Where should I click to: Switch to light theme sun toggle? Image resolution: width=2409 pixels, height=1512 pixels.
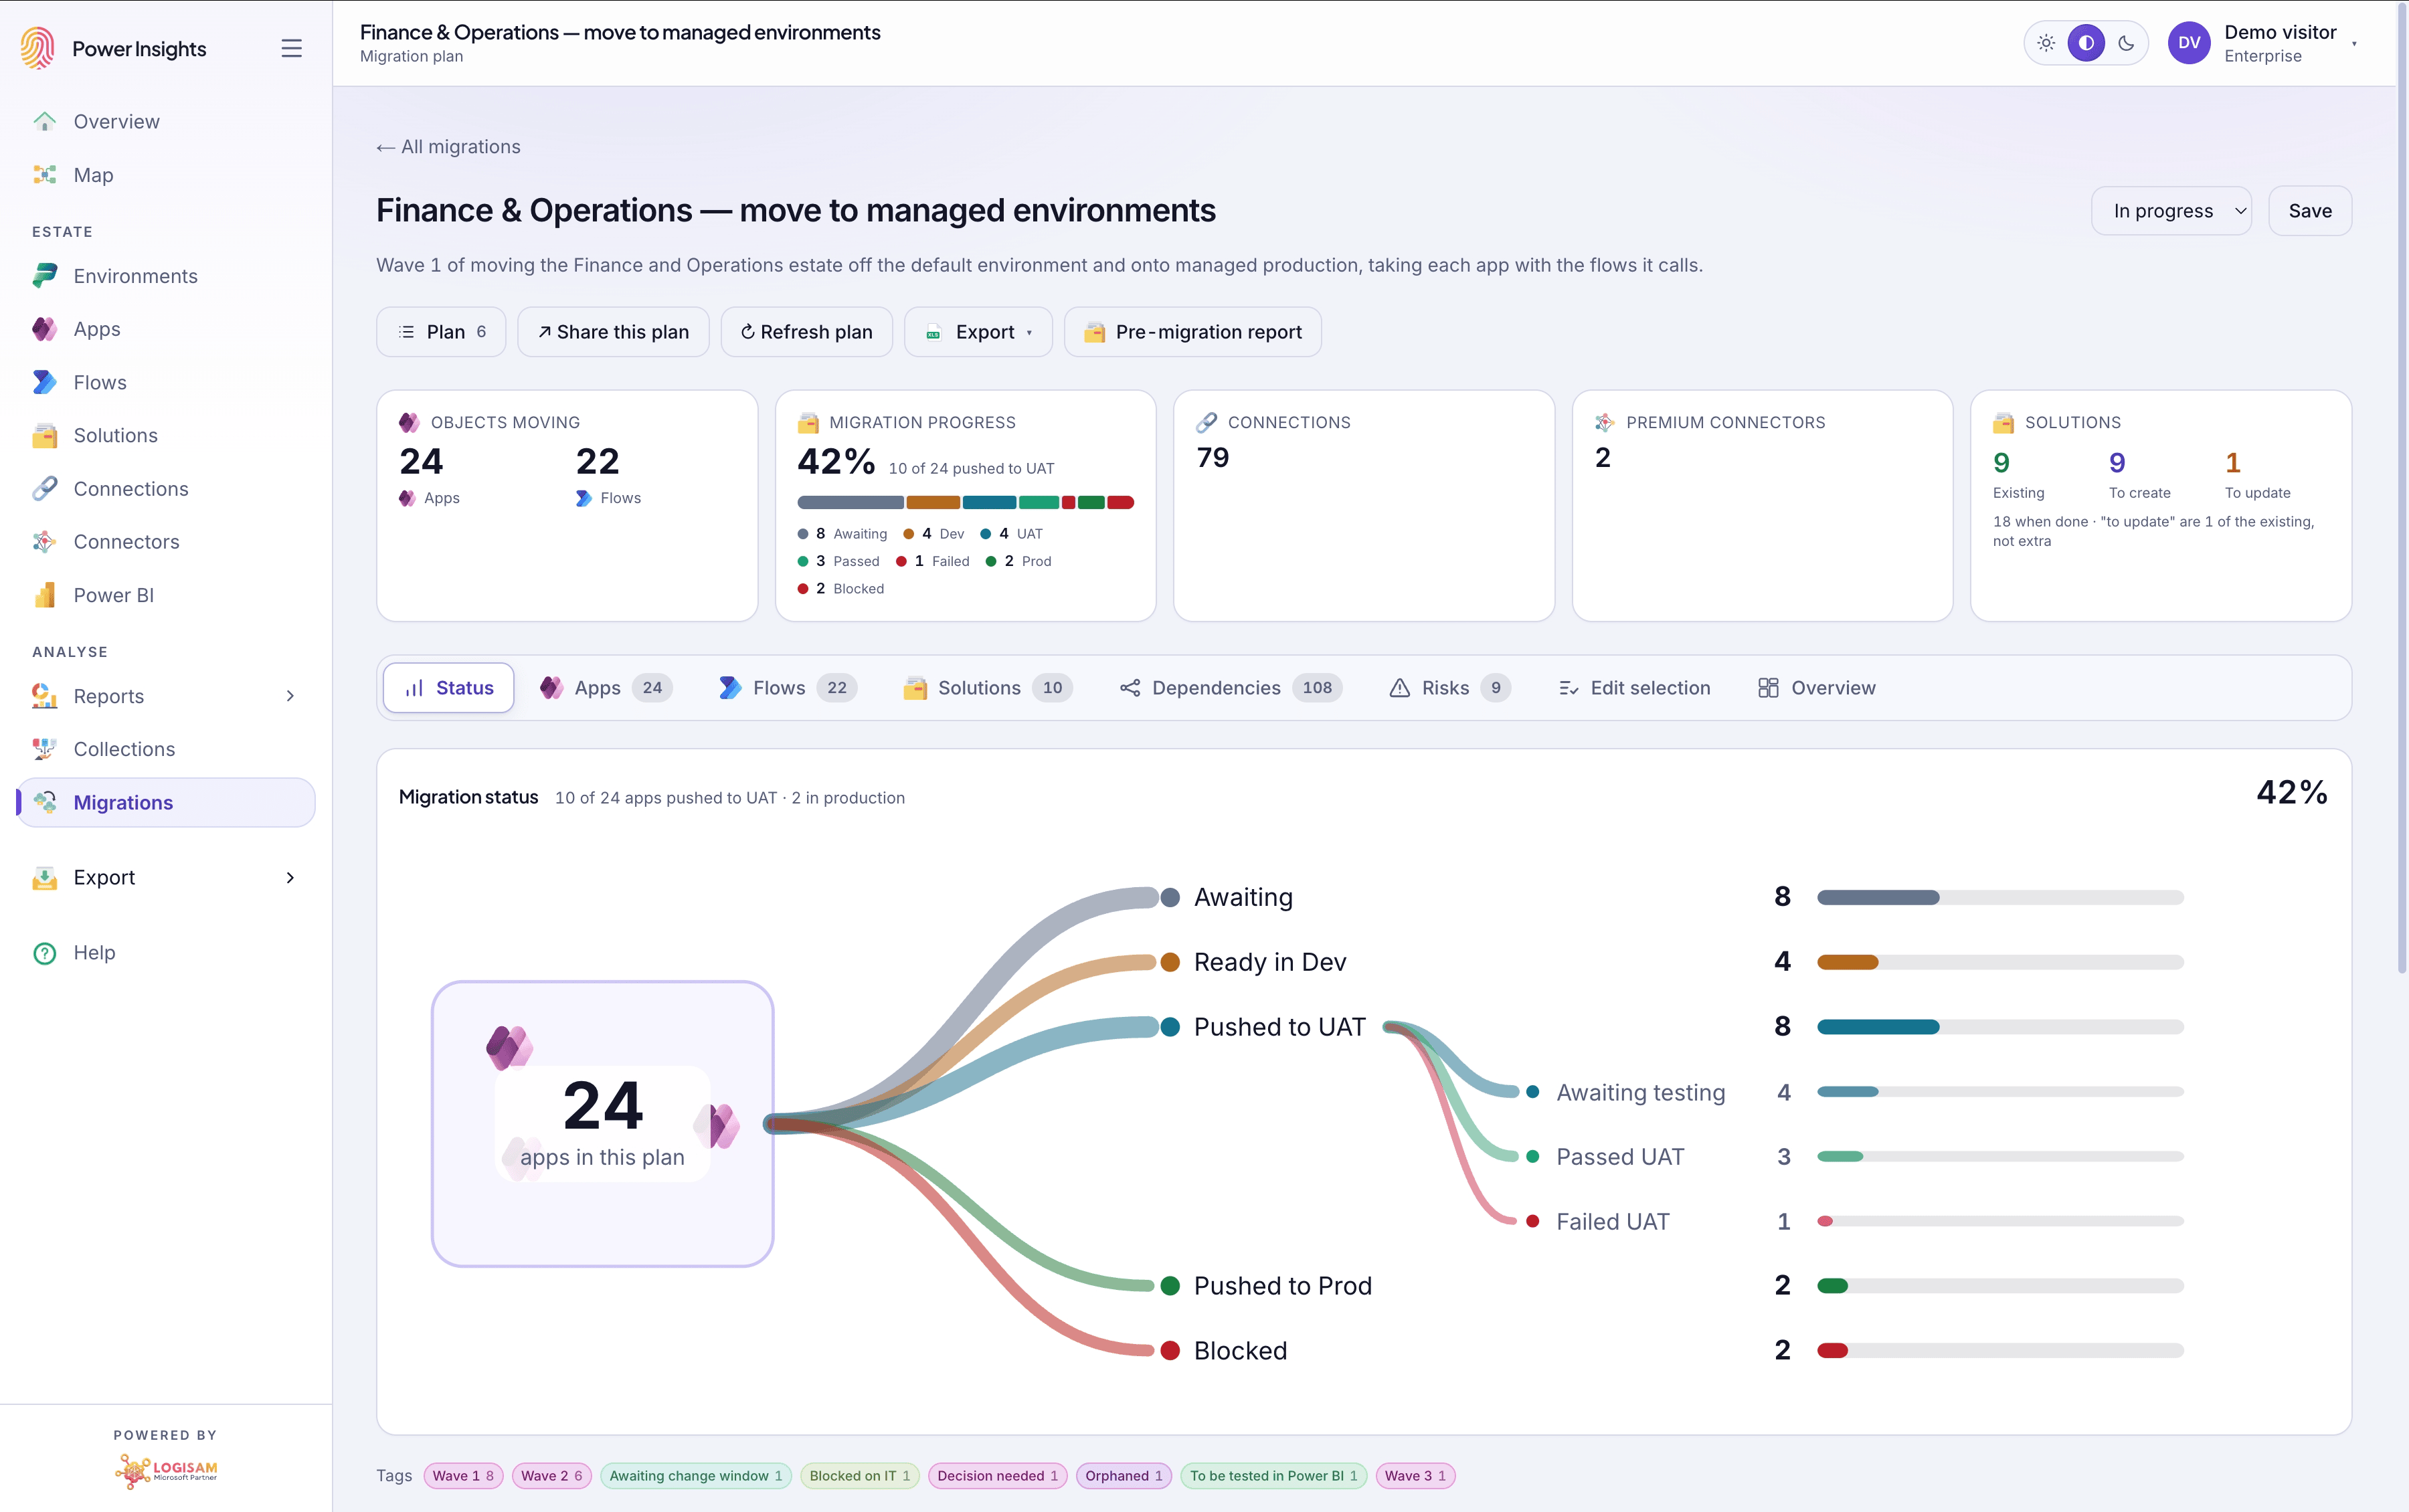[2046, 43]
